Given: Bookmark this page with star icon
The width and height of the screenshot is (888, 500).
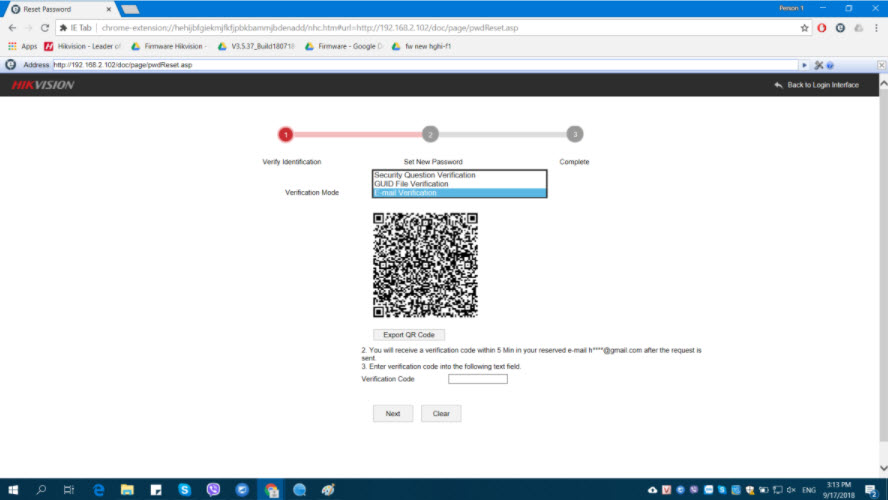Looking at the screenshot, I should [804, 28].
